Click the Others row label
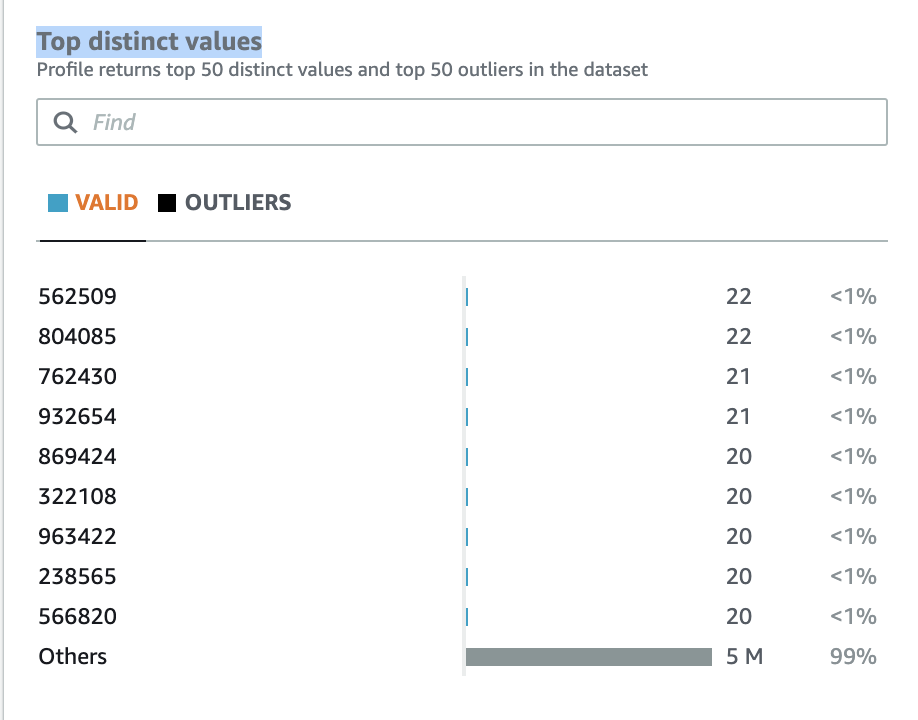 (x=73, y=657)
